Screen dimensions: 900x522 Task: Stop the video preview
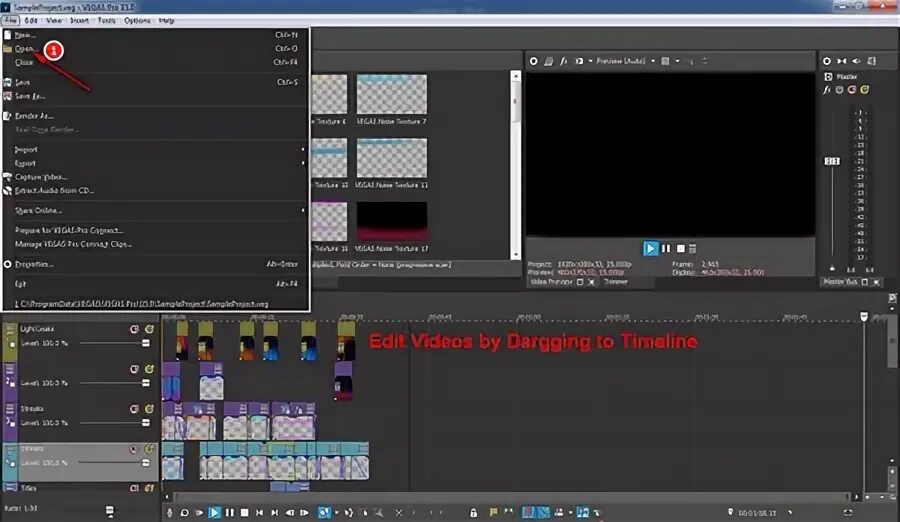pos(681,249)
